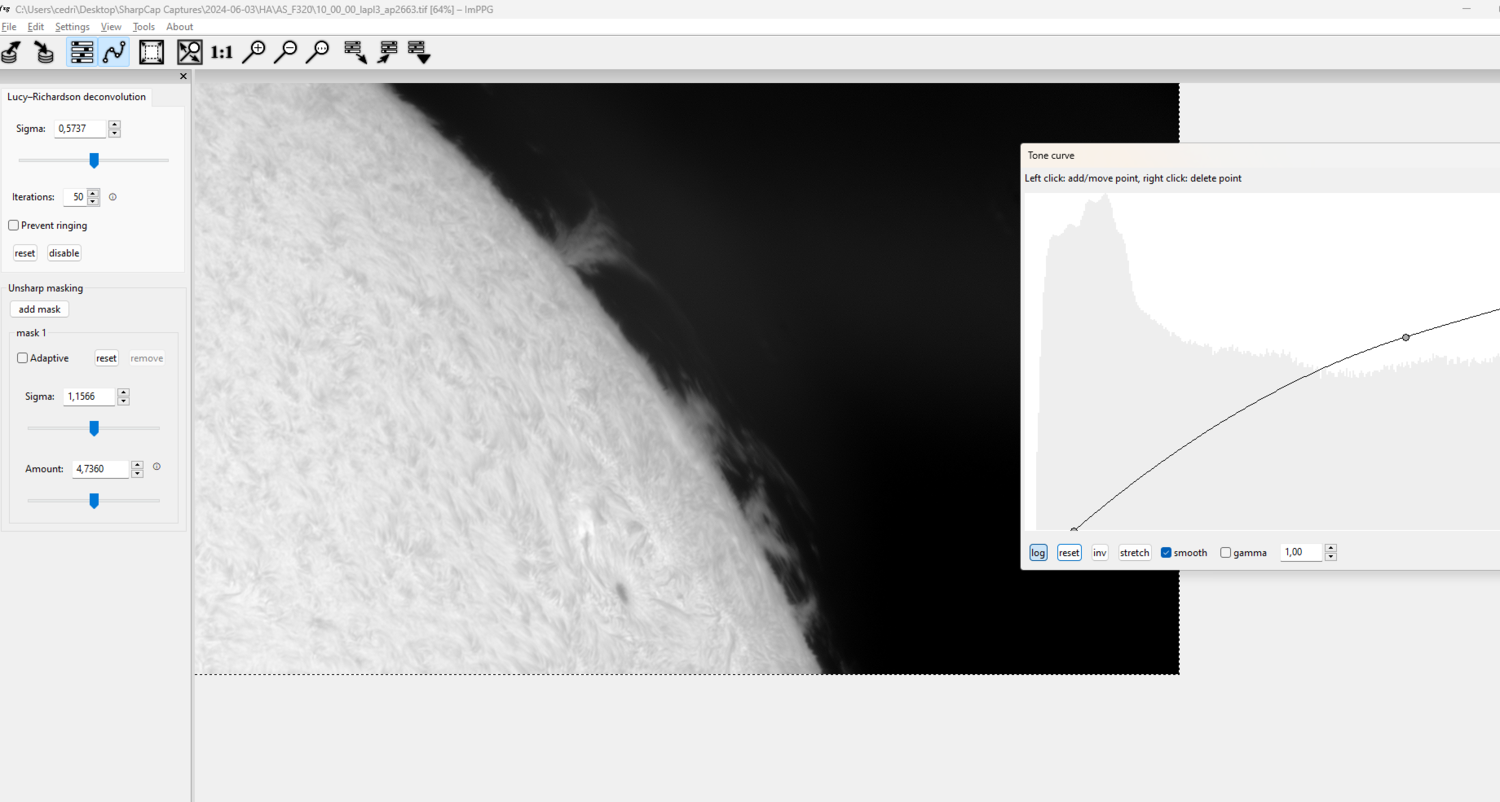Image resolution: width=1500 pixels, height=802 pixels.
Task: Click the mask 1 Sigma slider thumb
Action: (x=94, y=428)
